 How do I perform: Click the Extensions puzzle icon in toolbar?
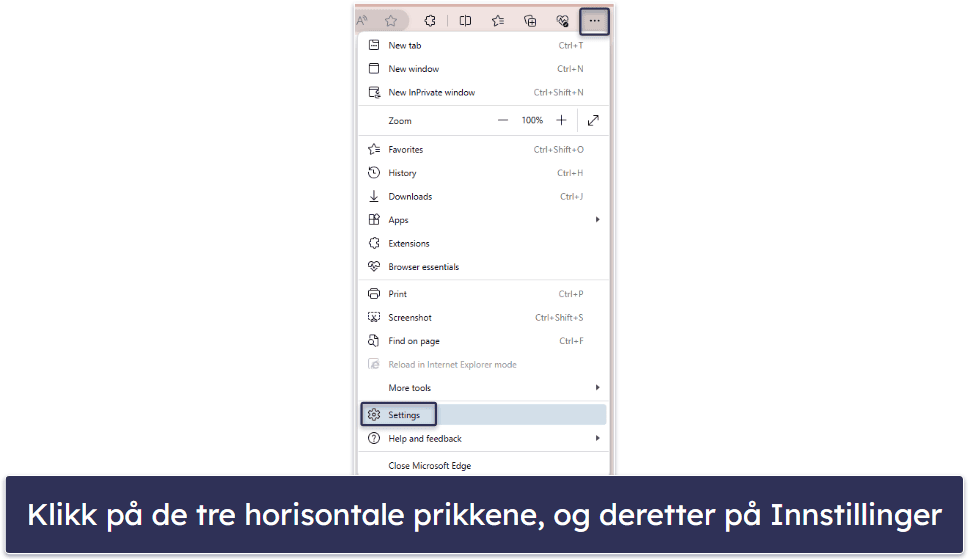(430, 21)
